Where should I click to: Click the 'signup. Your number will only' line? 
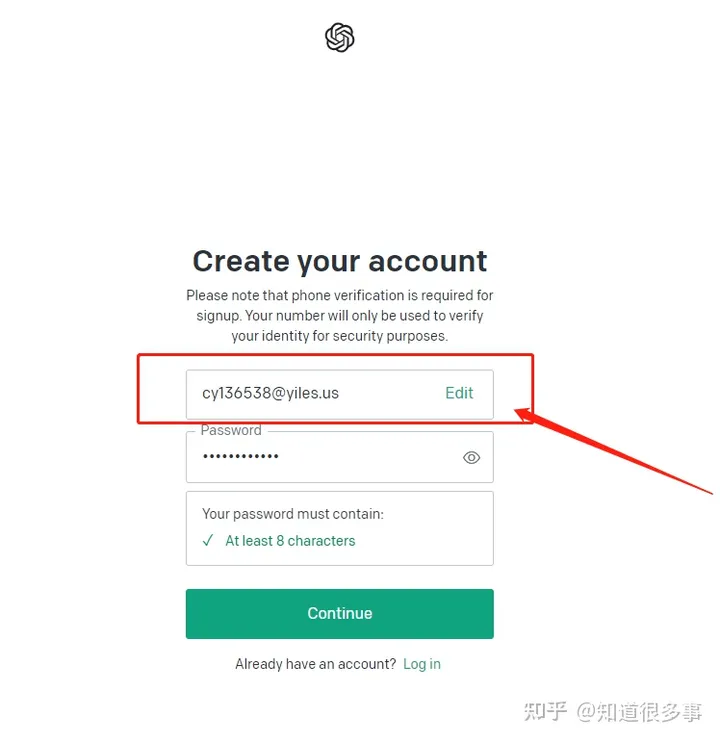click(x=340, y=316)
